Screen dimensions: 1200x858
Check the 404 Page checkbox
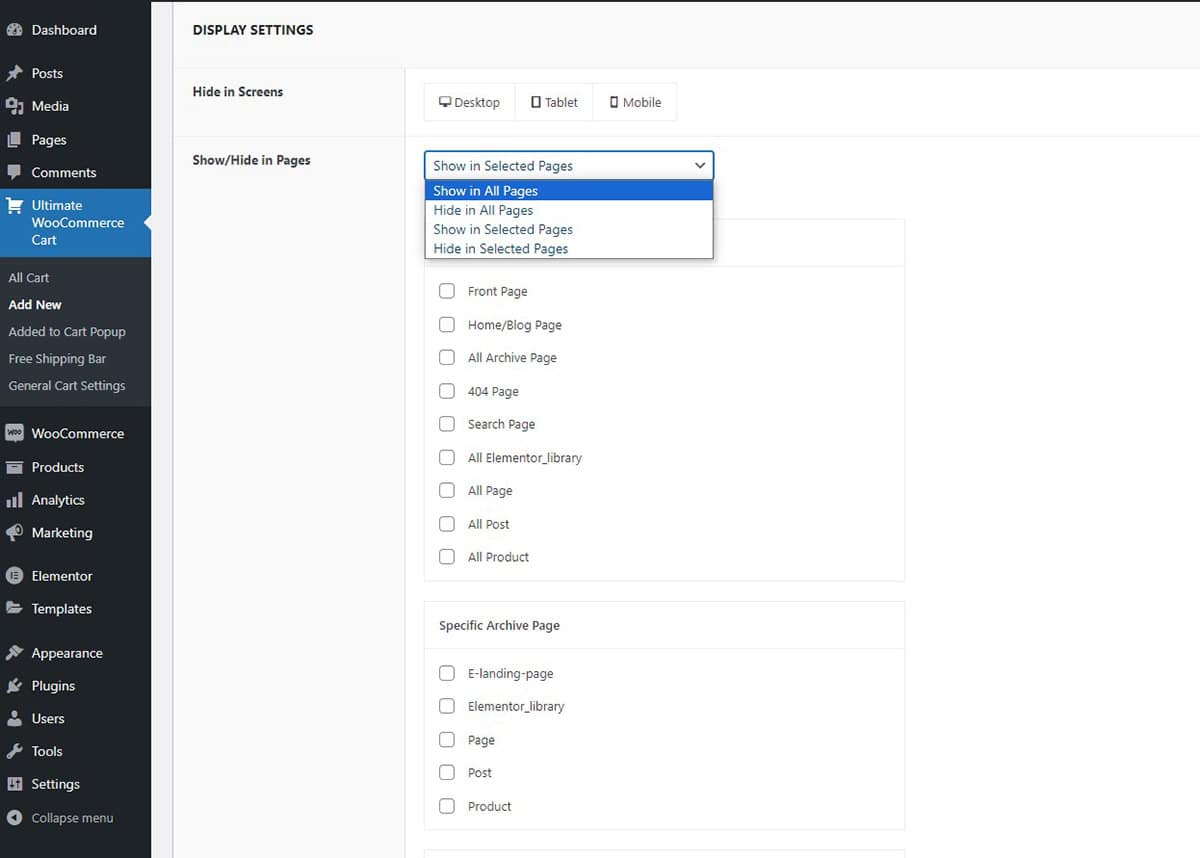(x=447, y=391)
